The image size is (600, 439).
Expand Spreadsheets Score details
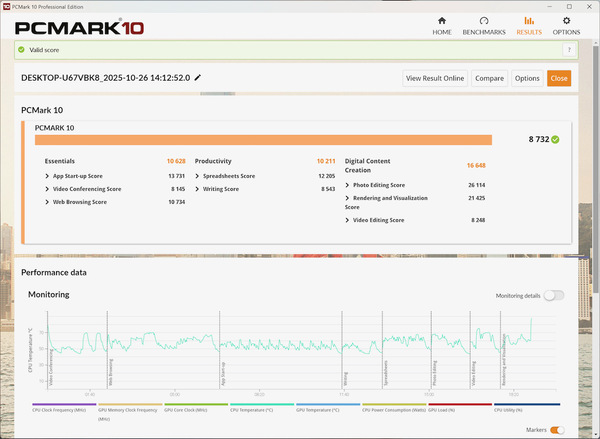tap(197, 176)
